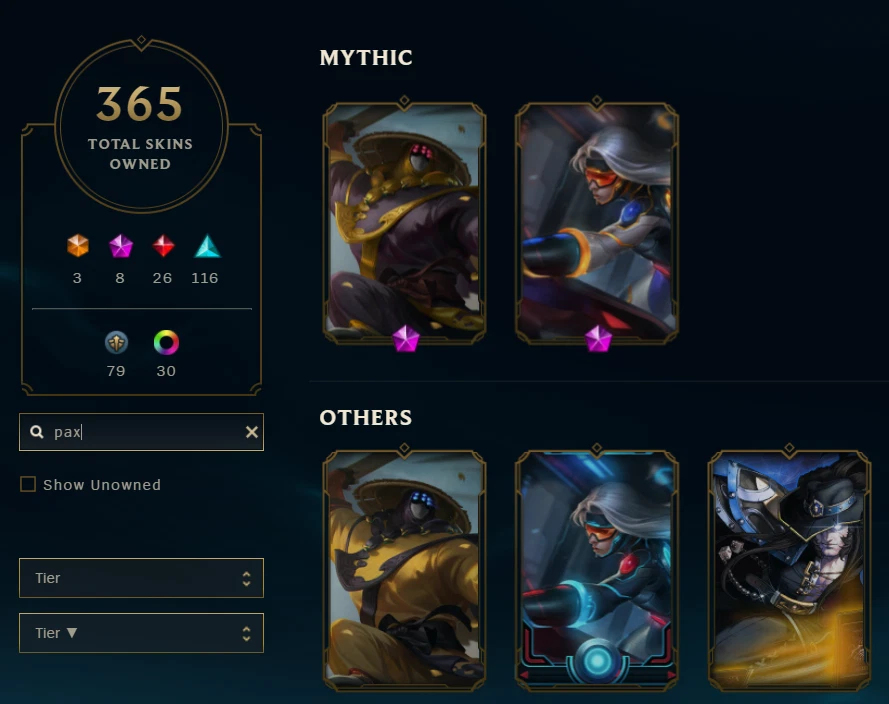Click the magnifier icon in search box

click(x=37, y=432)
